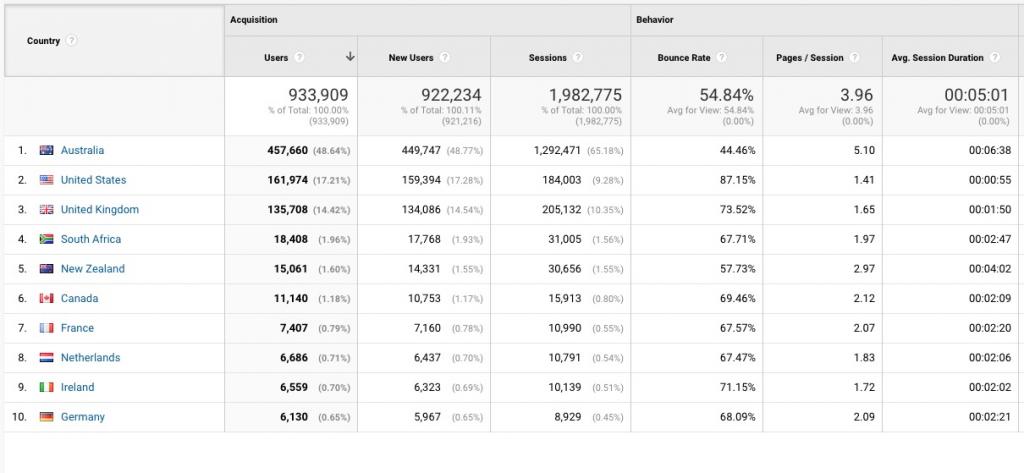Screen dimensions: 1024x473
Task: Click the help icon beside Bounce Rate
Action: pos(722,58)
